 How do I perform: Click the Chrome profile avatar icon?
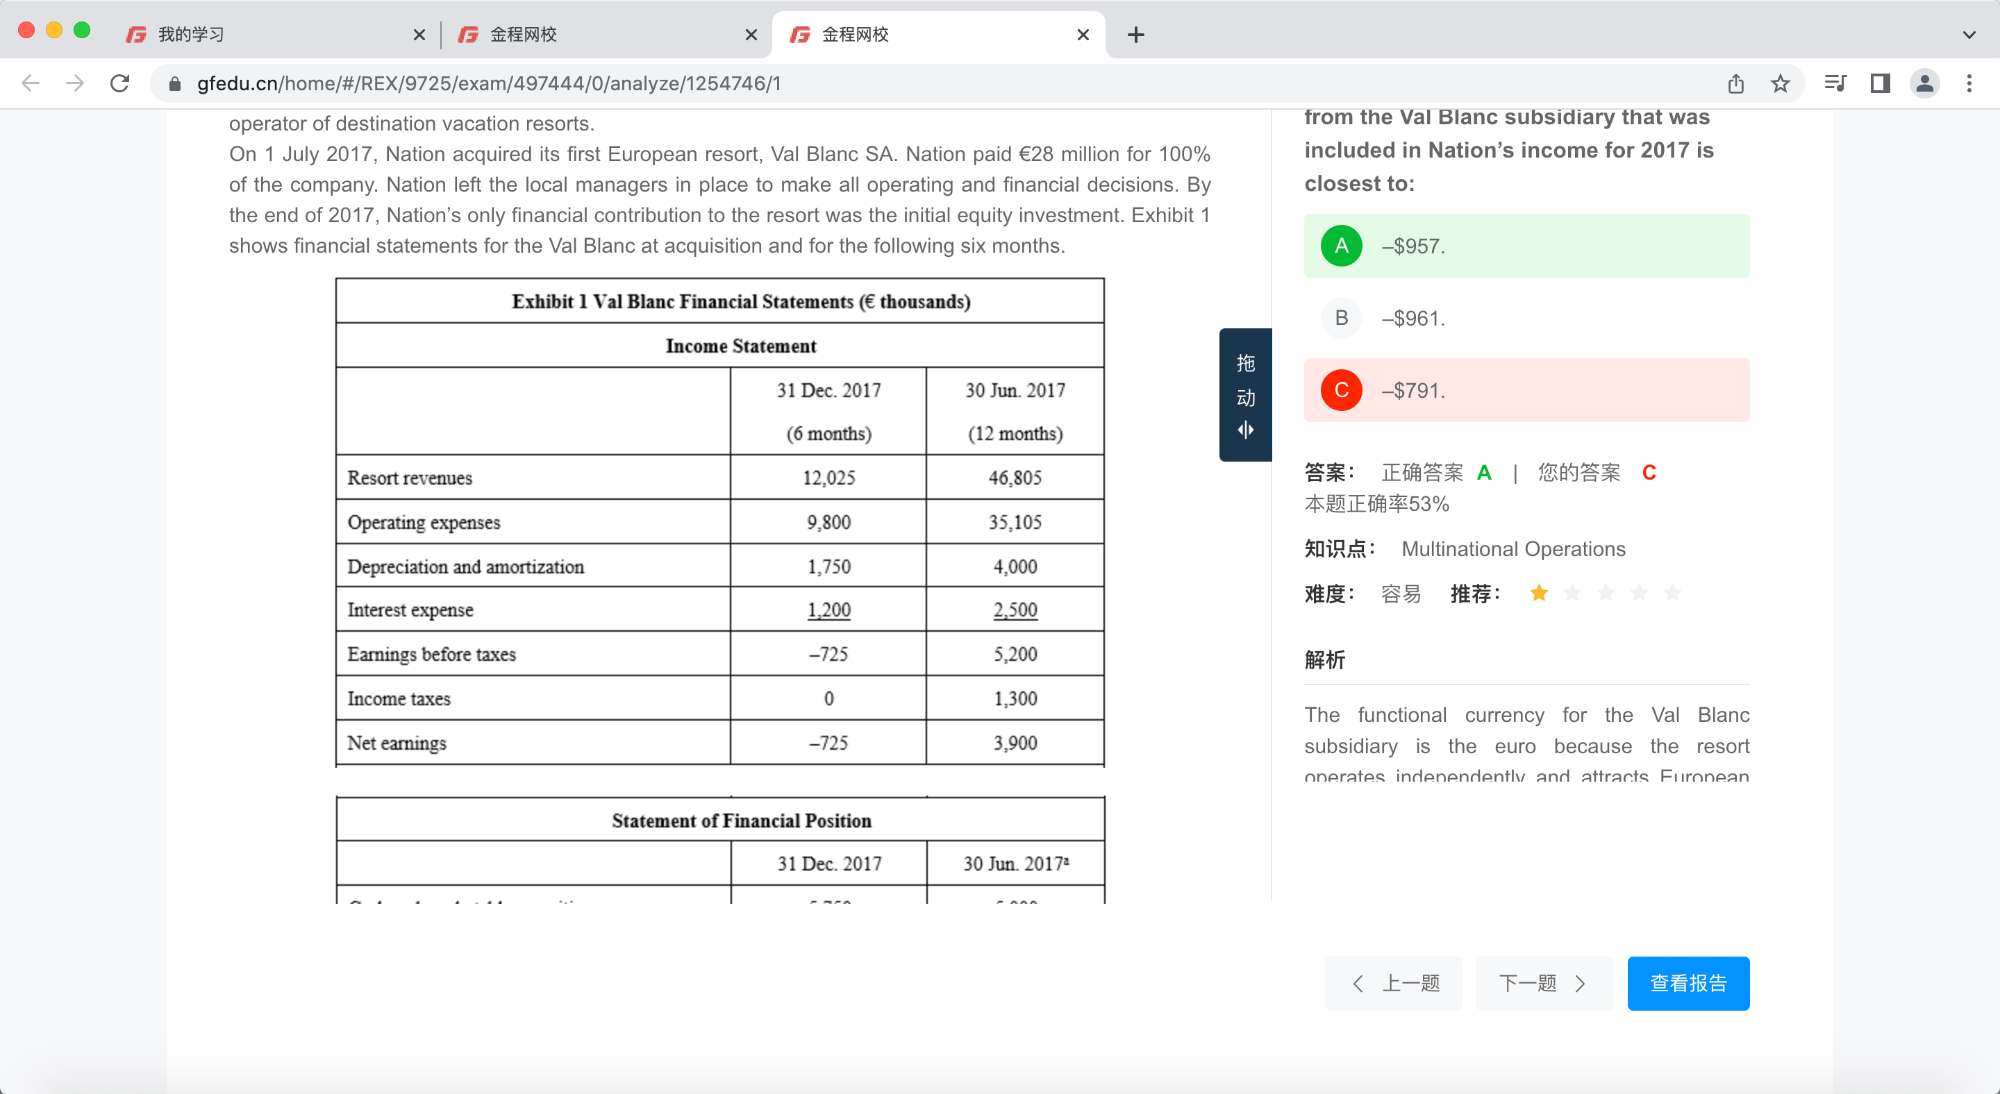click(1924, 83)
